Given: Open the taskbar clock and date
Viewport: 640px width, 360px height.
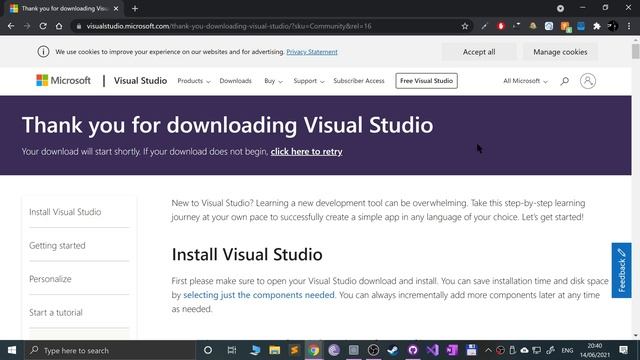Looking at the screenshot, I should point(595,350).
